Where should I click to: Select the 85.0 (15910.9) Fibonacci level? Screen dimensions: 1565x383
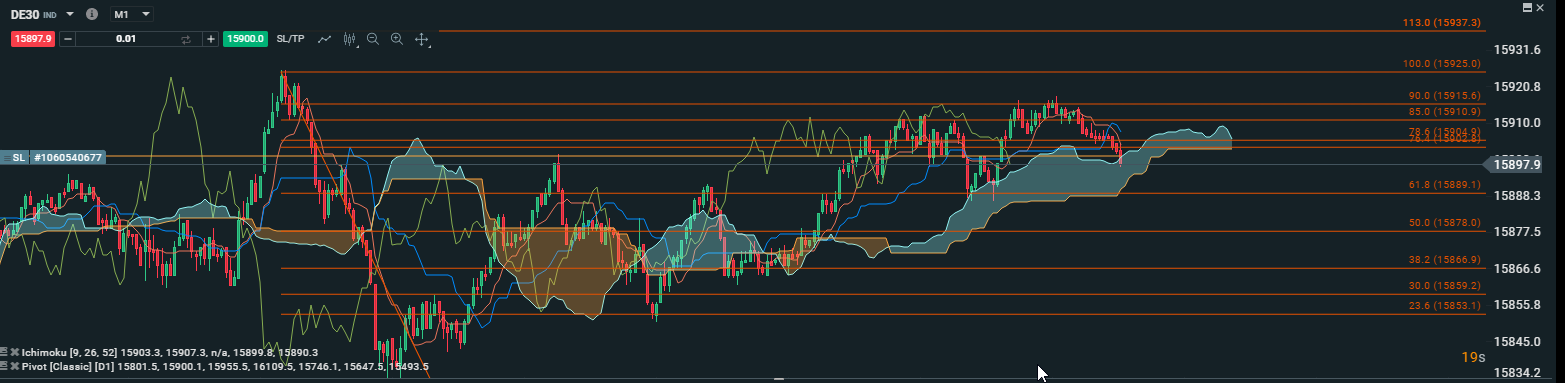point(1444,111)
